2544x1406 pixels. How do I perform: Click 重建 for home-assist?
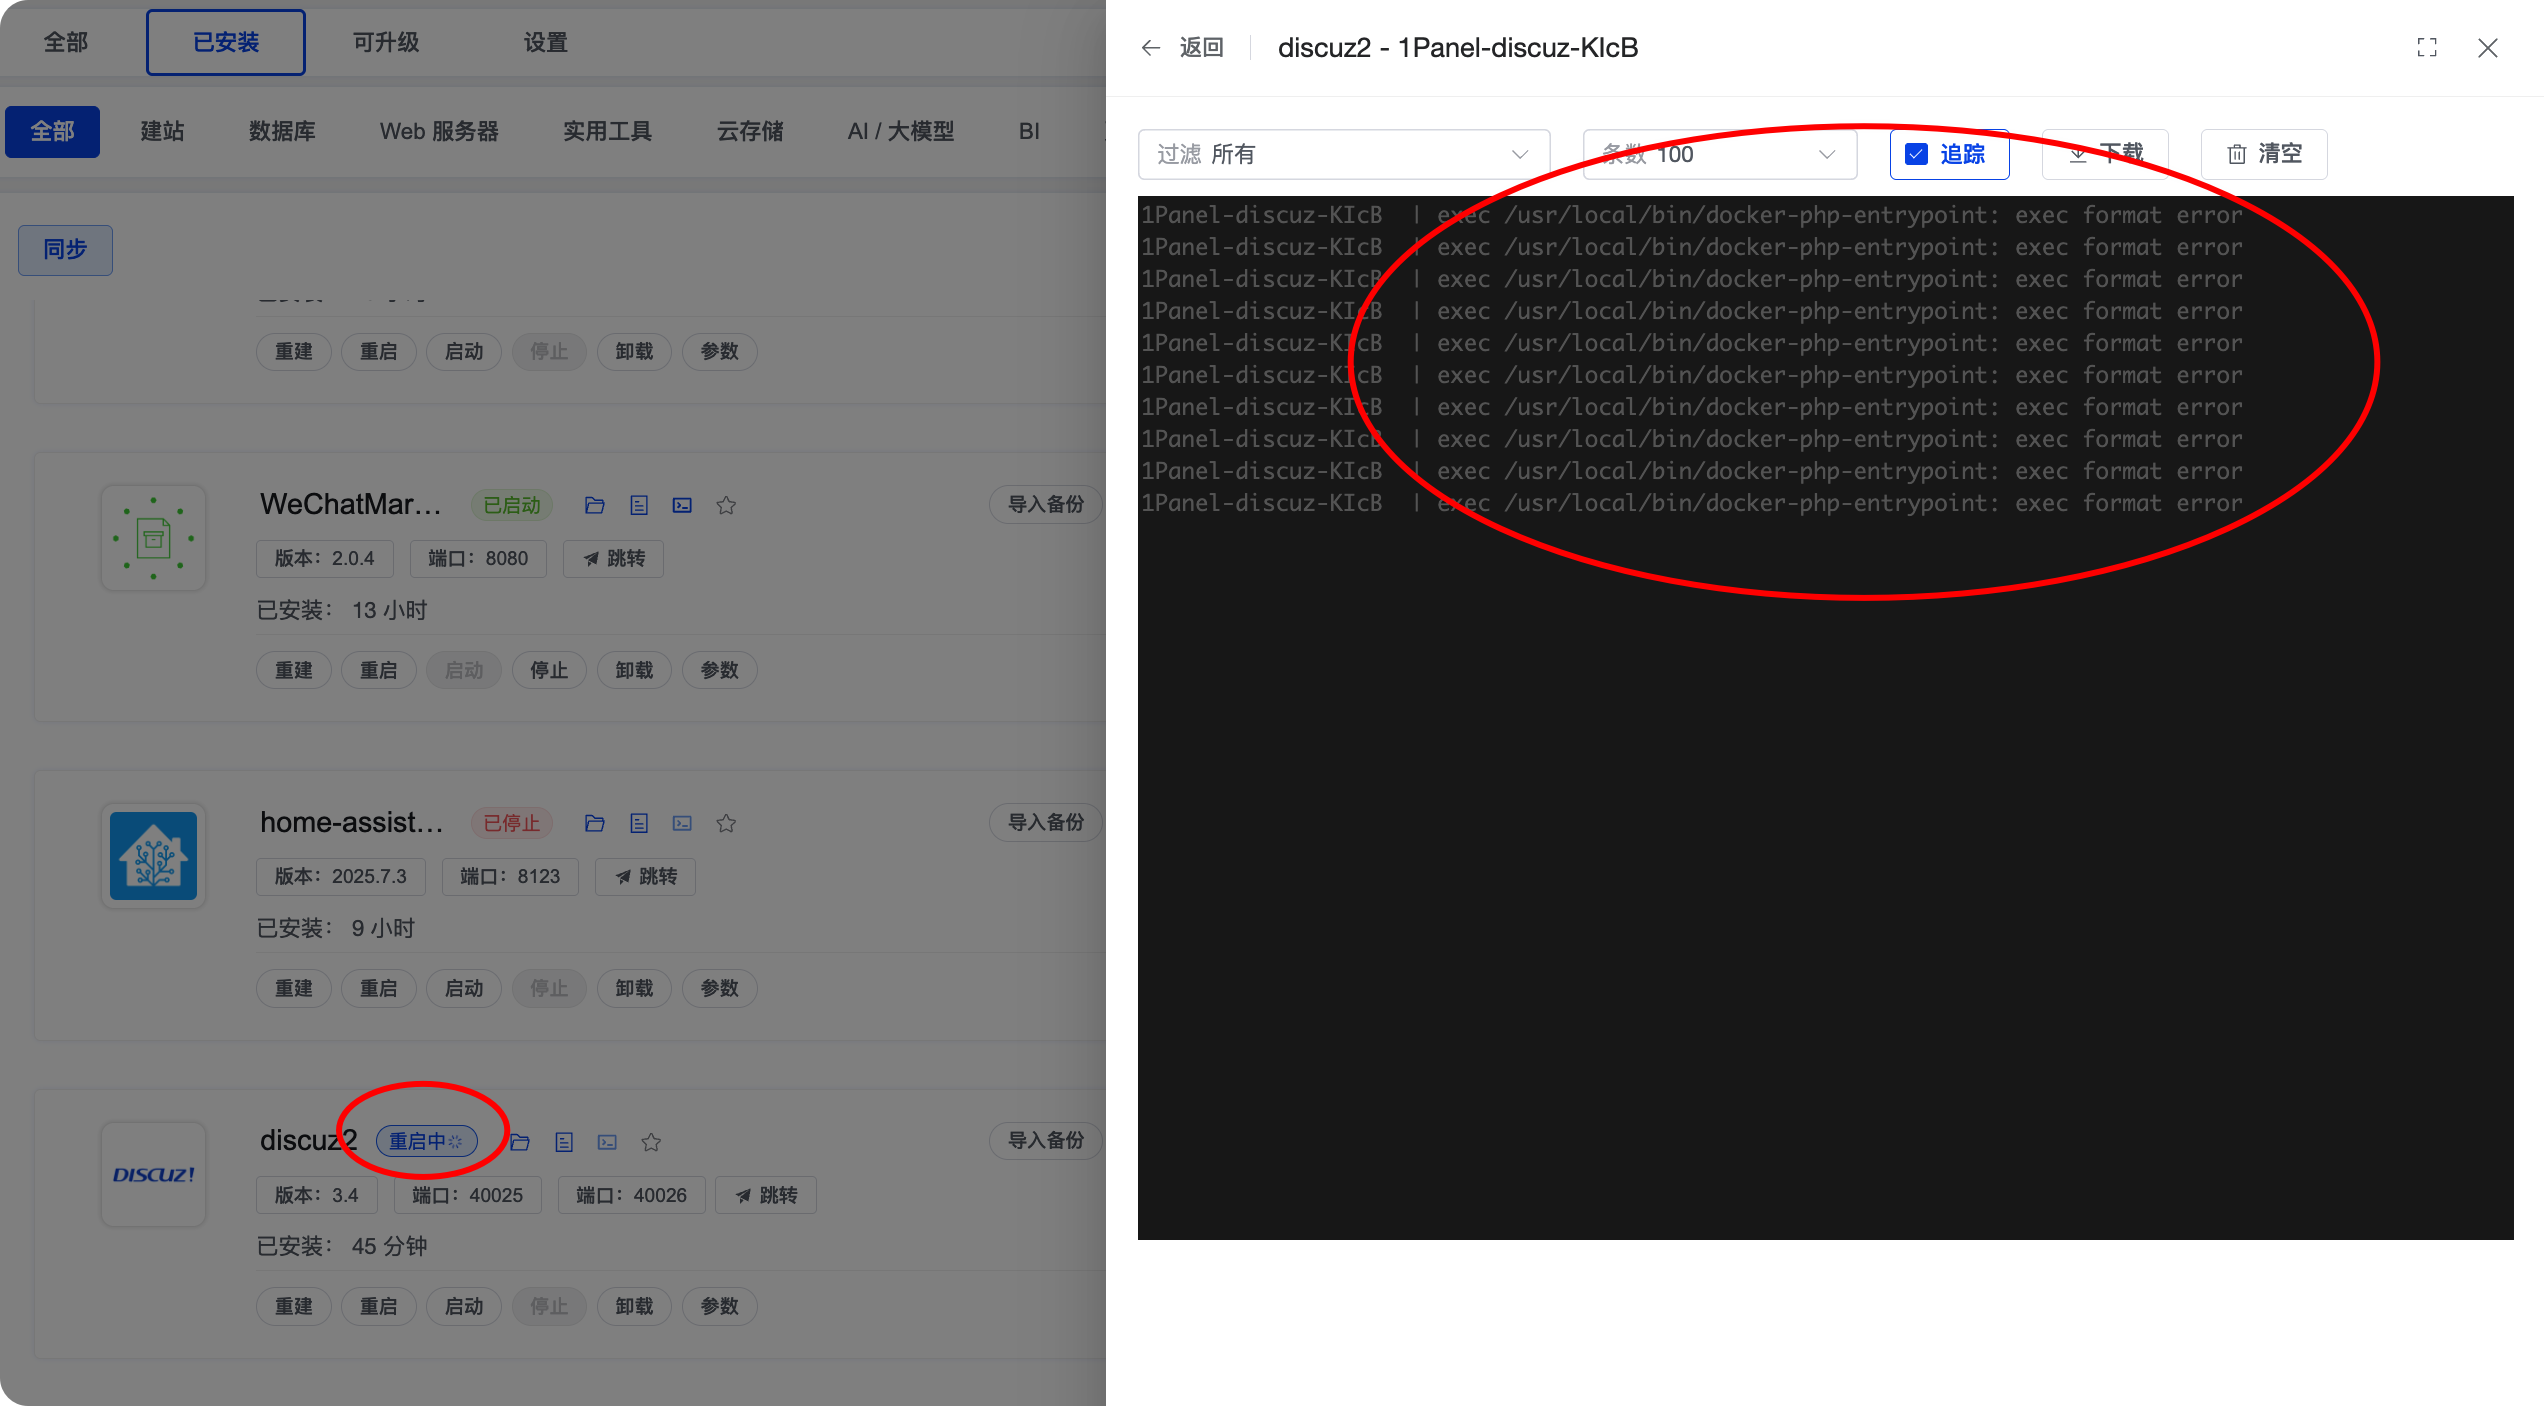[294, 988]
